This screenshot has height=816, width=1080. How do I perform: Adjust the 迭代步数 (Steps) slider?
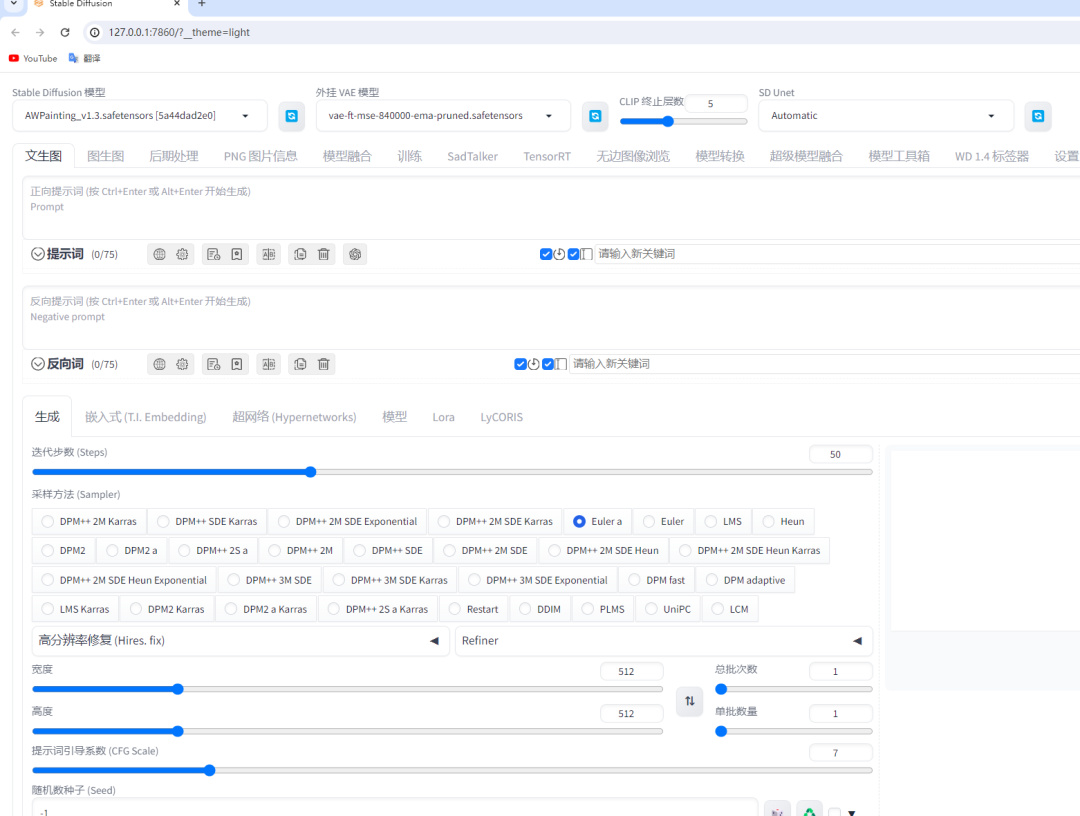452,472
